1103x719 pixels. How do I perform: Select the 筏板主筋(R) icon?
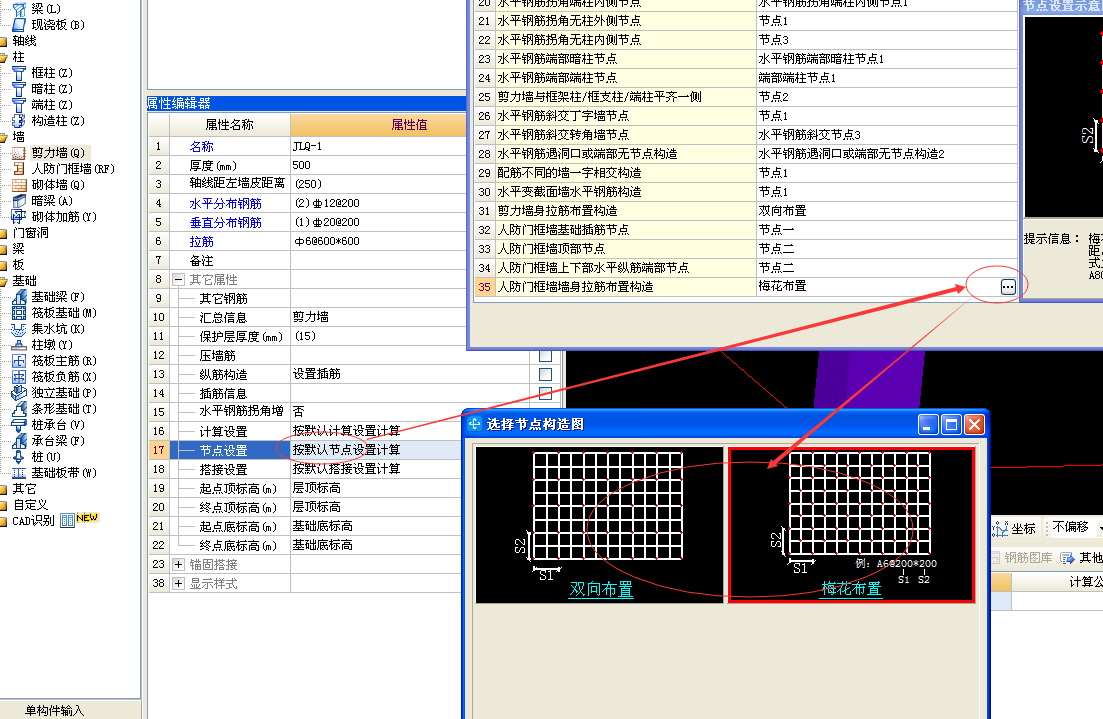pyautogui.click(x=19, y=361)
